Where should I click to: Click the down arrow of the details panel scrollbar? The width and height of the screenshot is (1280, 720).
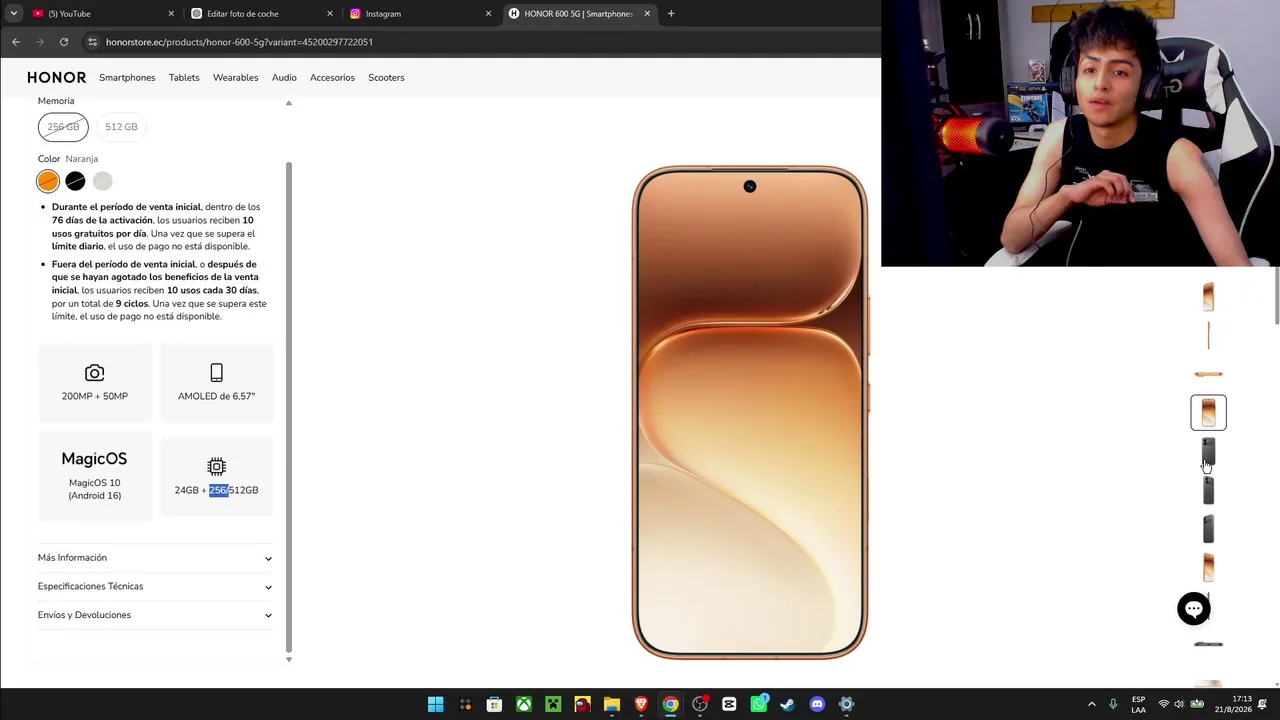coord(289,659)
